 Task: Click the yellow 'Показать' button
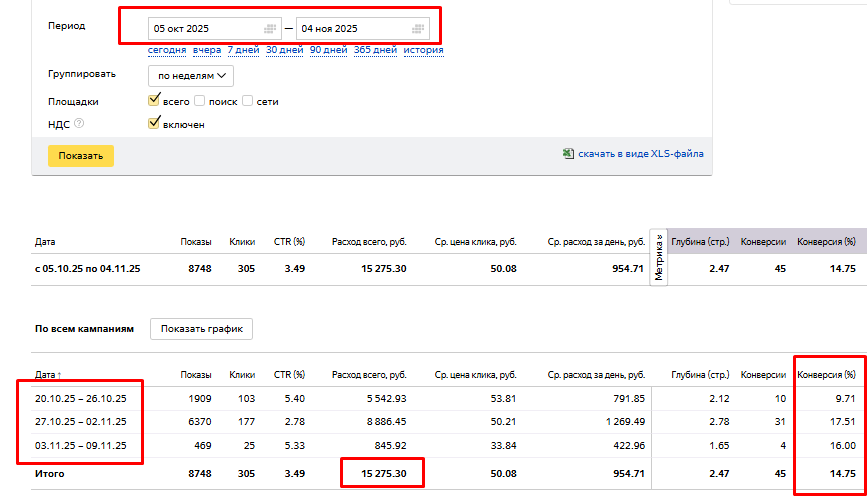point(81,156)
